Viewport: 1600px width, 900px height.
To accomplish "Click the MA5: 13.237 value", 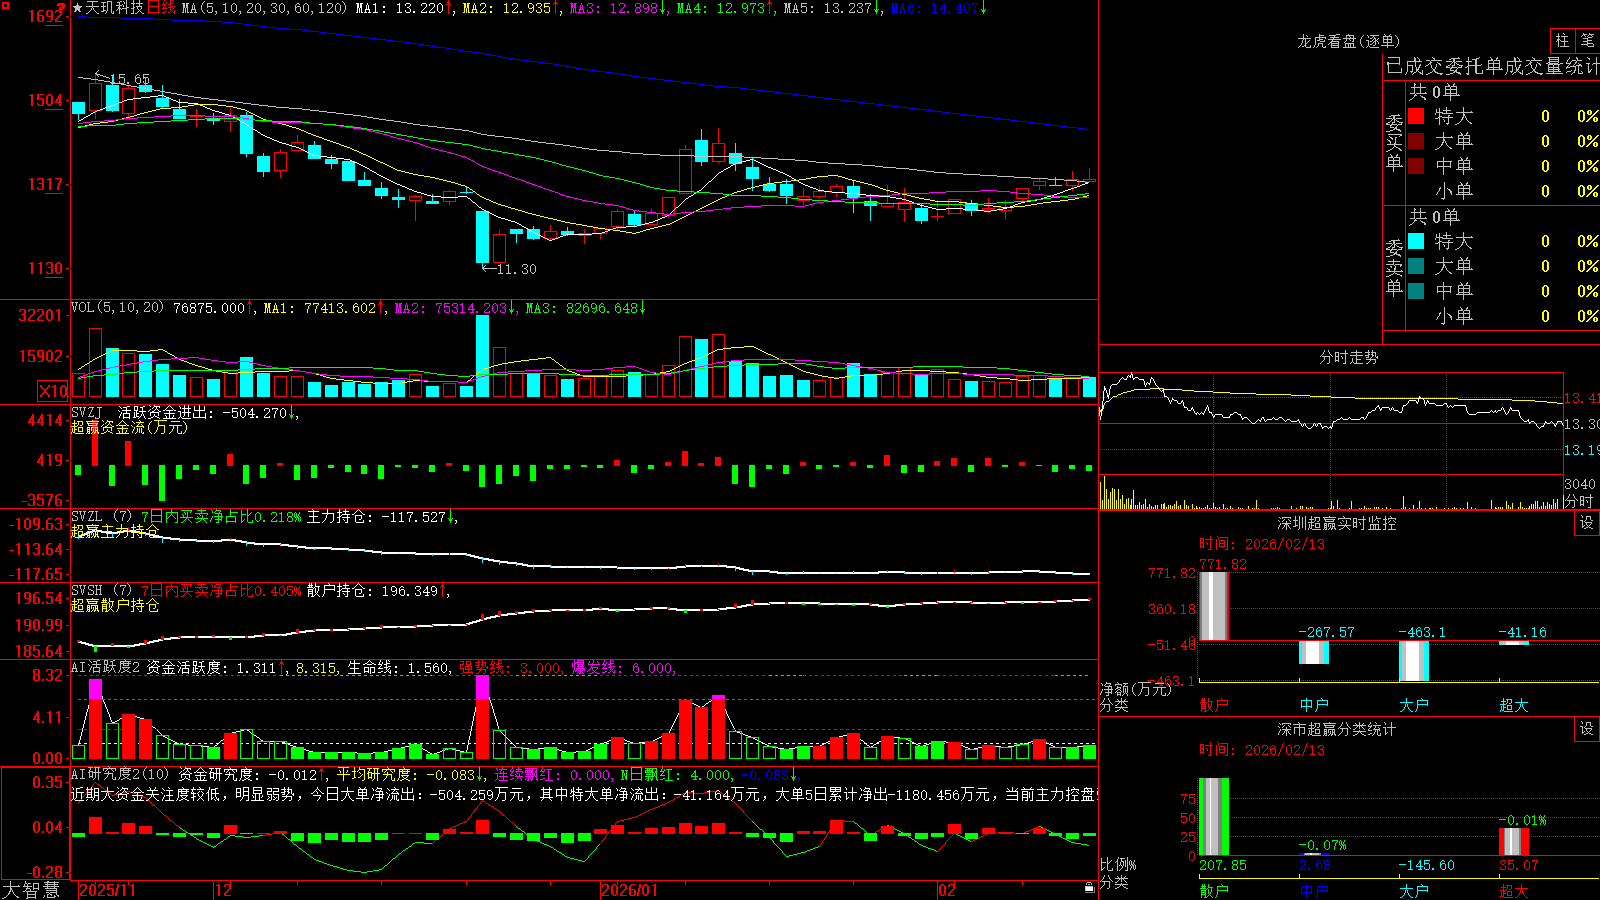I will click(828, 8).
